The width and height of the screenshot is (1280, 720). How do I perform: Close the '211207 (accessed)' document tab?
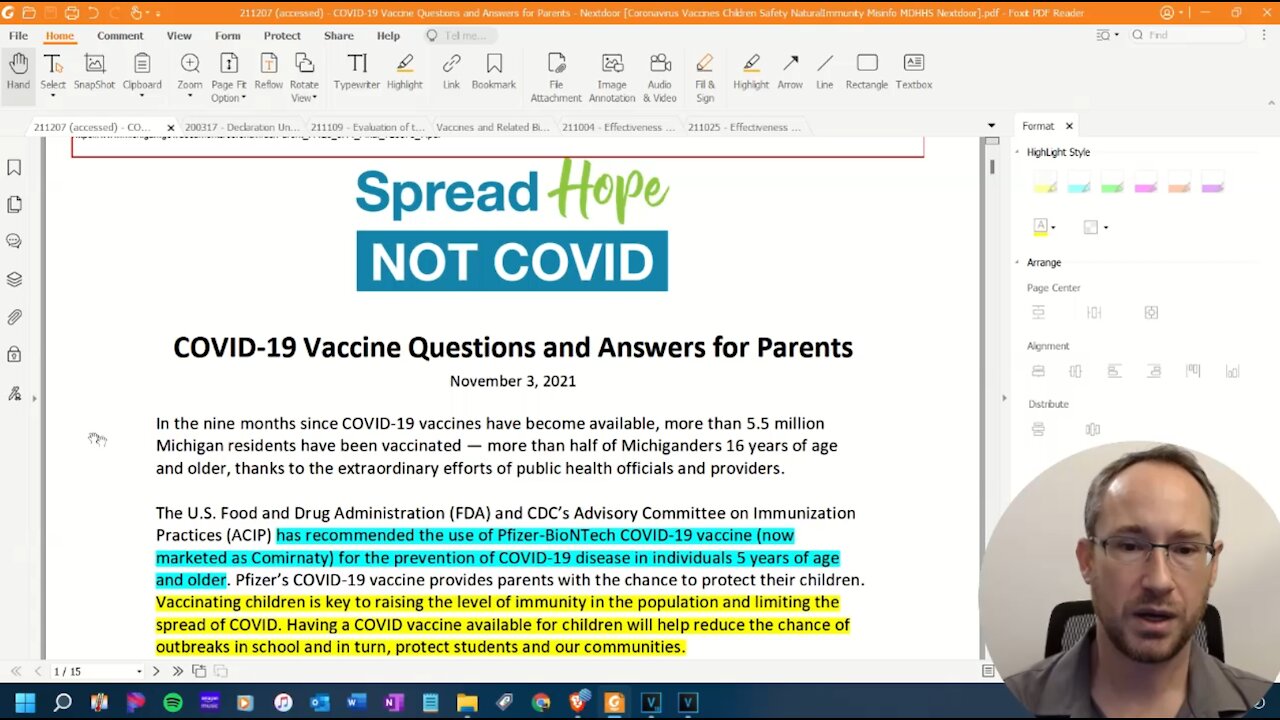click(x=170, y=127)
